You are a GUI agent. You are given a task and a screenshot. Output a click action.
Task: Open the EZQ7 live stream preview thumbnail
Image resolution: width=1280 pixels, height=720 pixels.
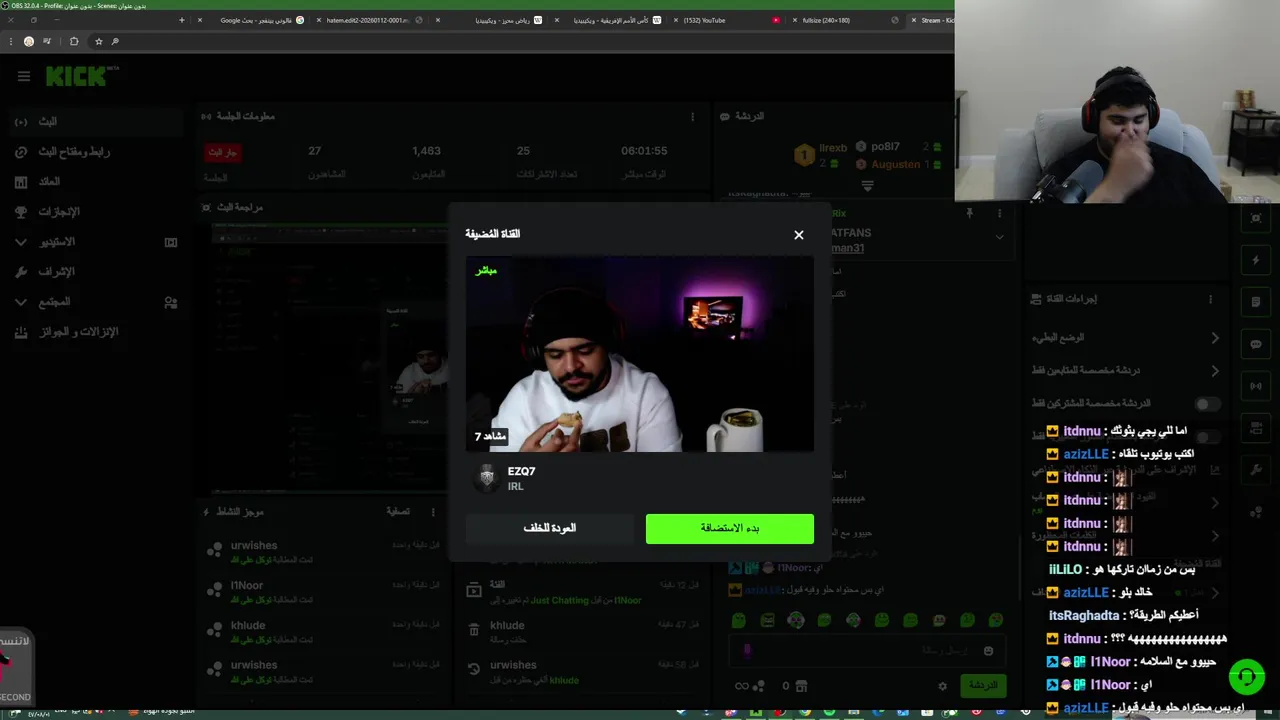640,354
